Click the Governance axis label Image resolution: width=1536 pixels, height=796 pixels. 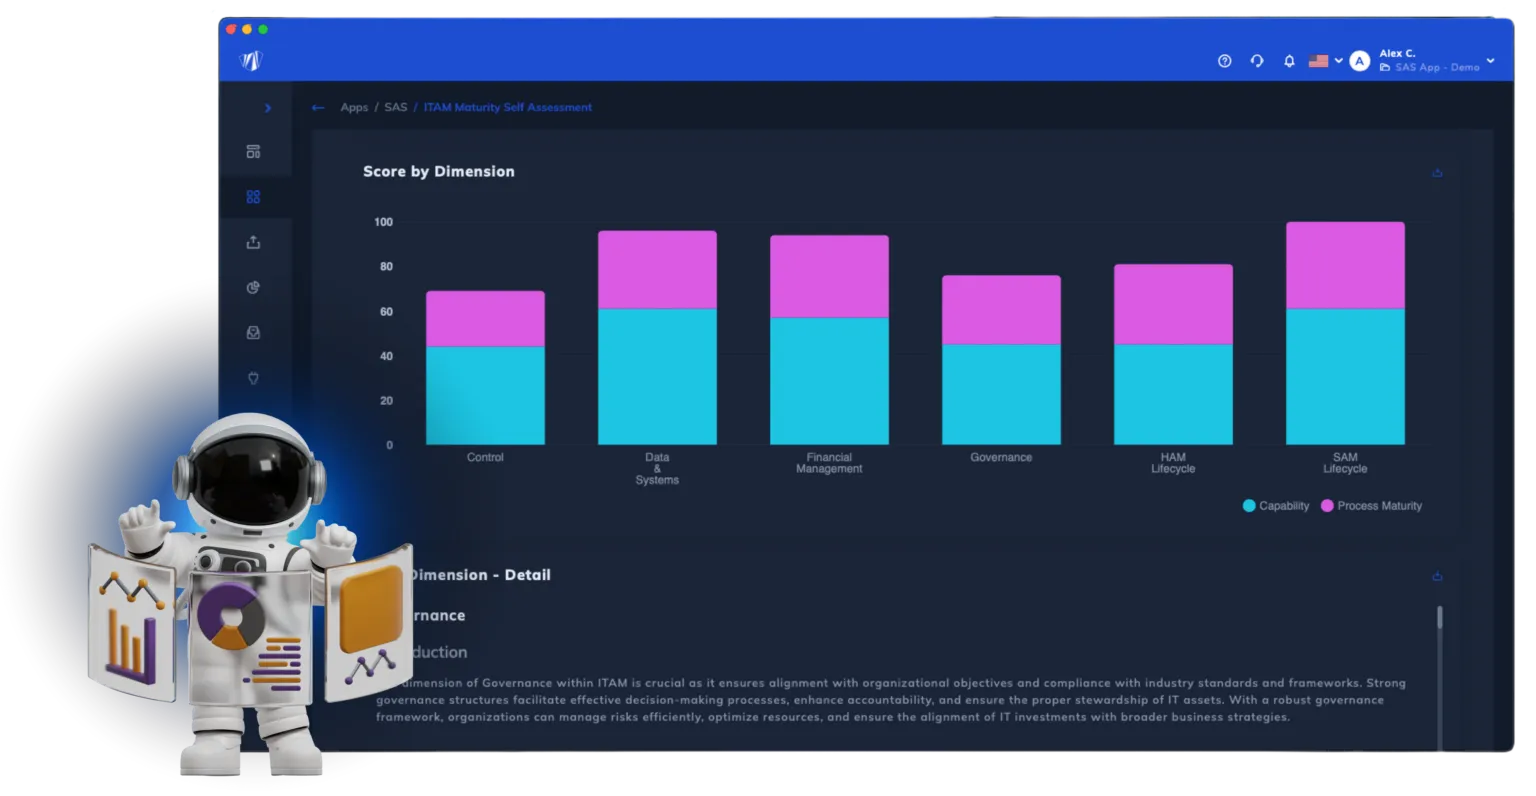pos(1001,457)
